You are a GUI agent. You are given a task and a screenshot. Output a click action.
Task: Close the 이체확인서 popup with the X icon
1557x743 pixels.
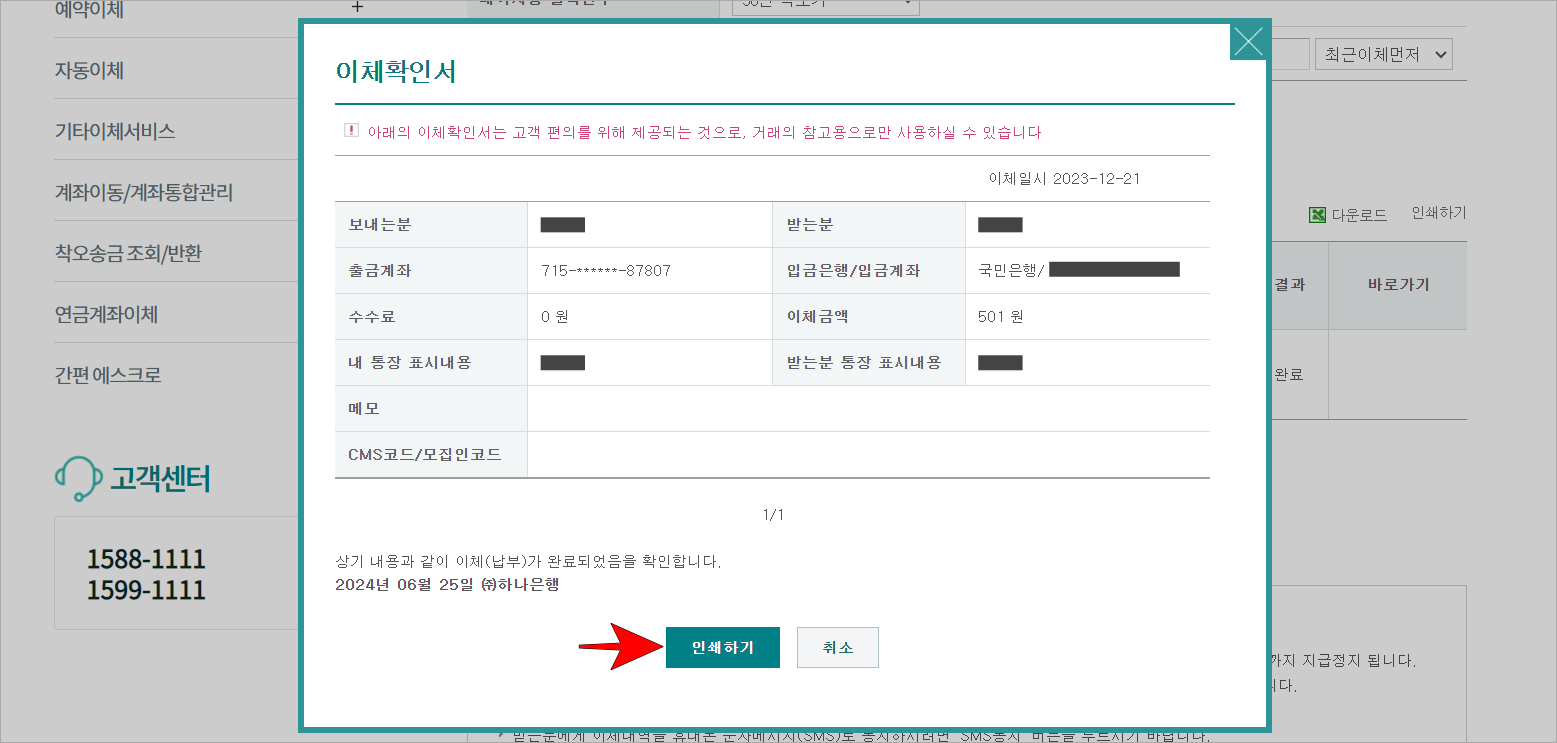(x=1248, y=42)
